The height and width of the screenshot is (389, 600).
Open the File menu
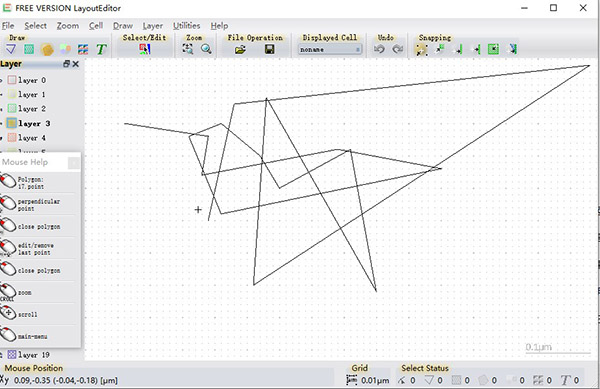pos(8,26)
